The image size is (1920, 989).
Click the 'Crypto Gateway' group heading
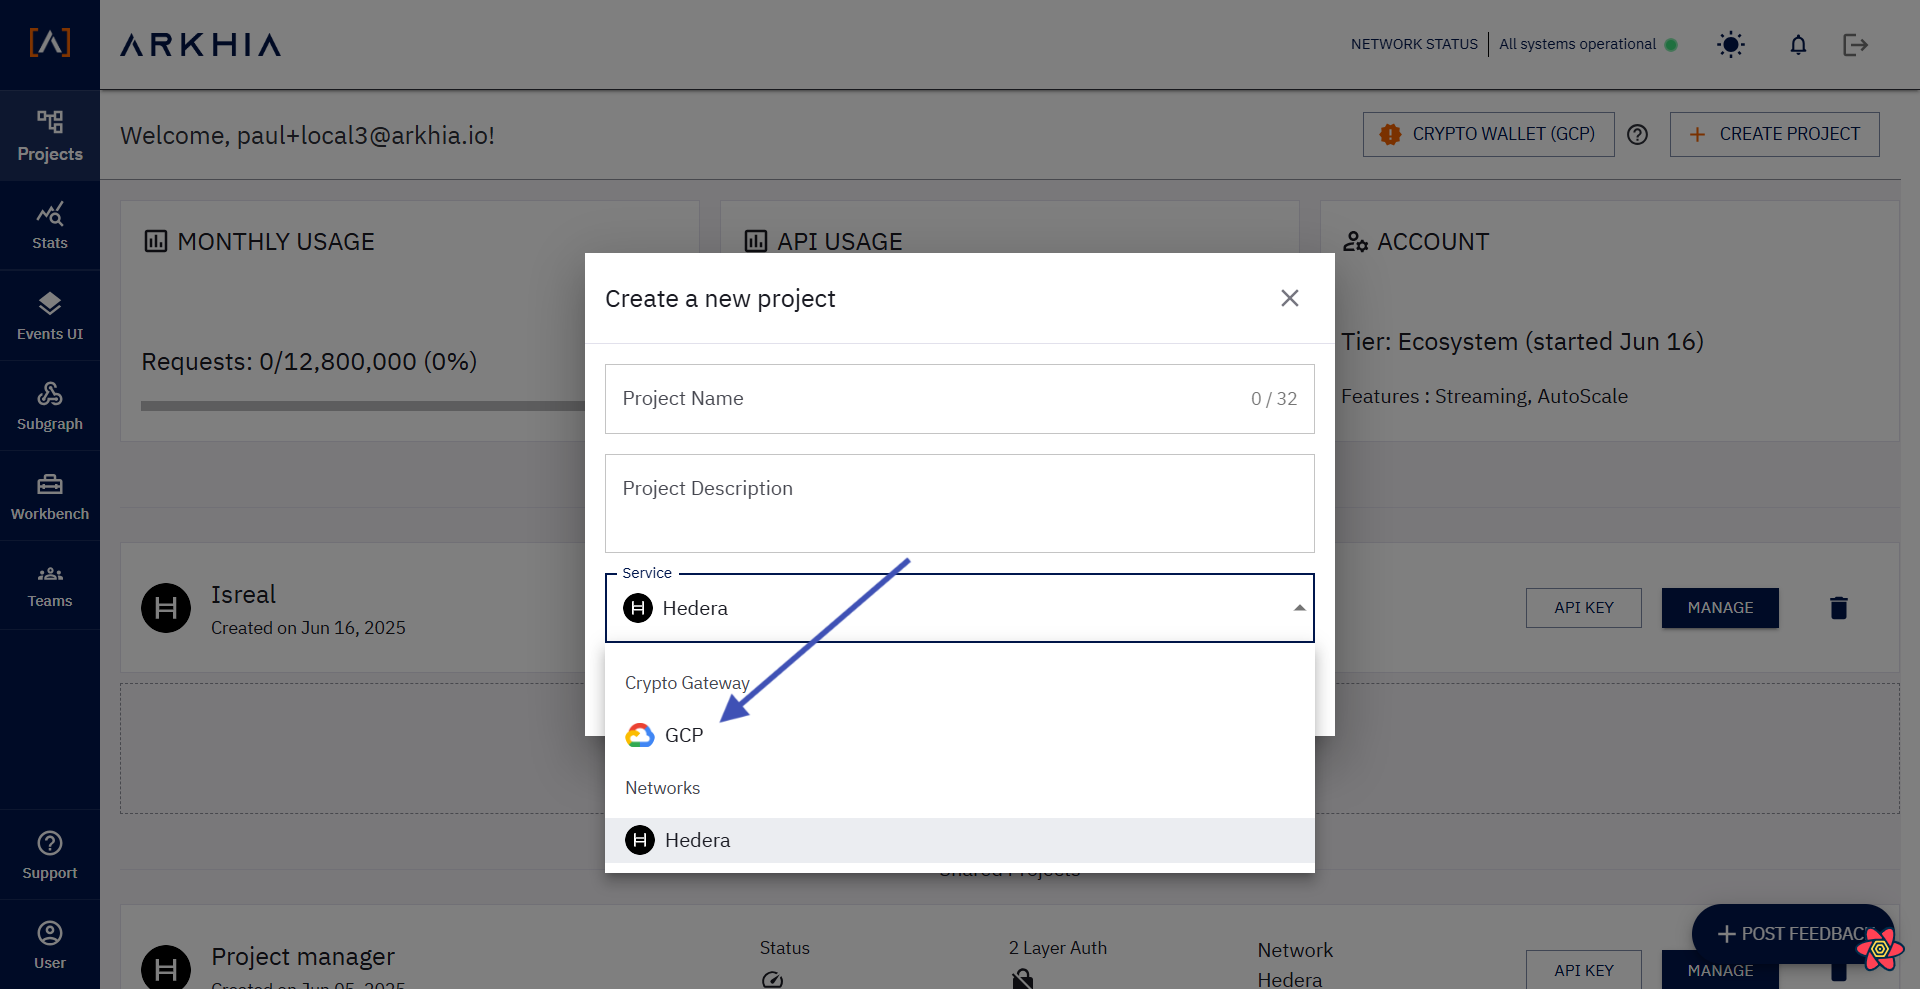(687, 683)
